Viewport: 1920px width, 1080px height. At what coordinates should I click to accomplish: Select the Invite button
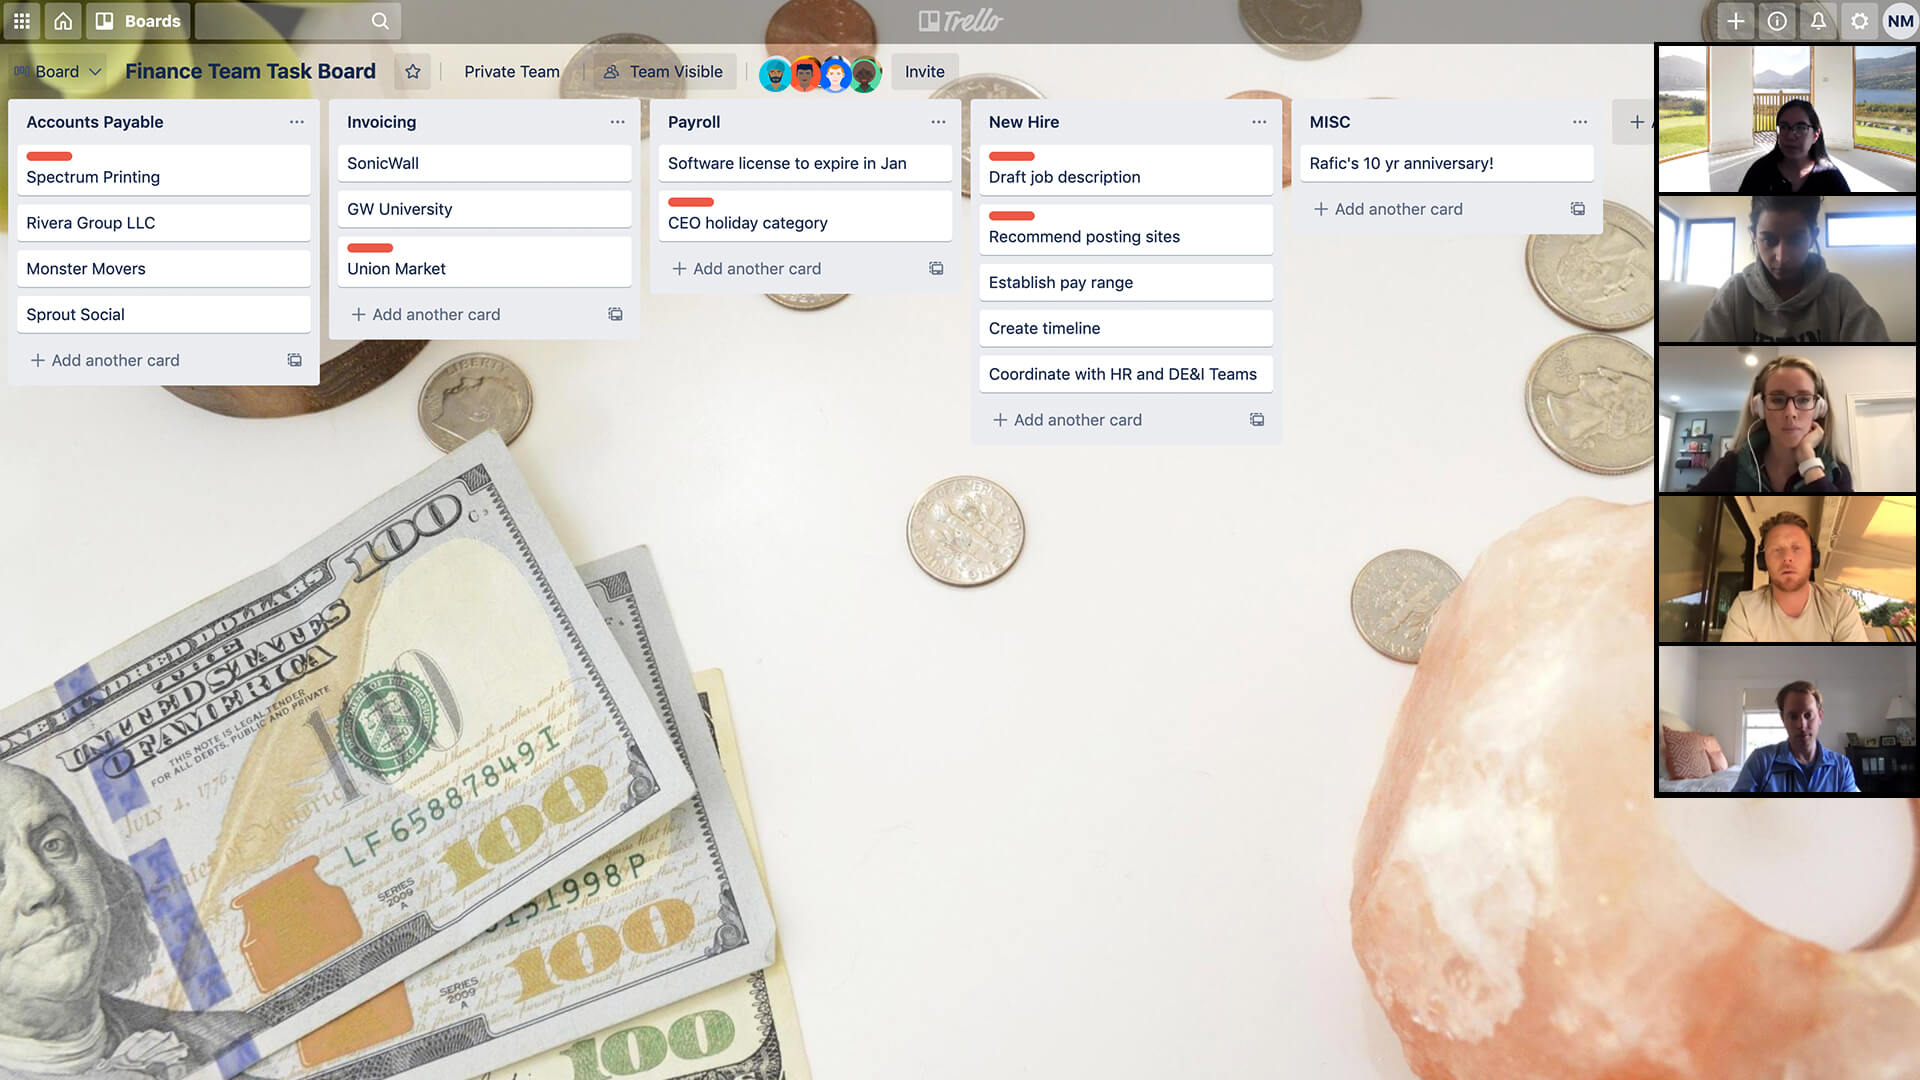point(924,71)
